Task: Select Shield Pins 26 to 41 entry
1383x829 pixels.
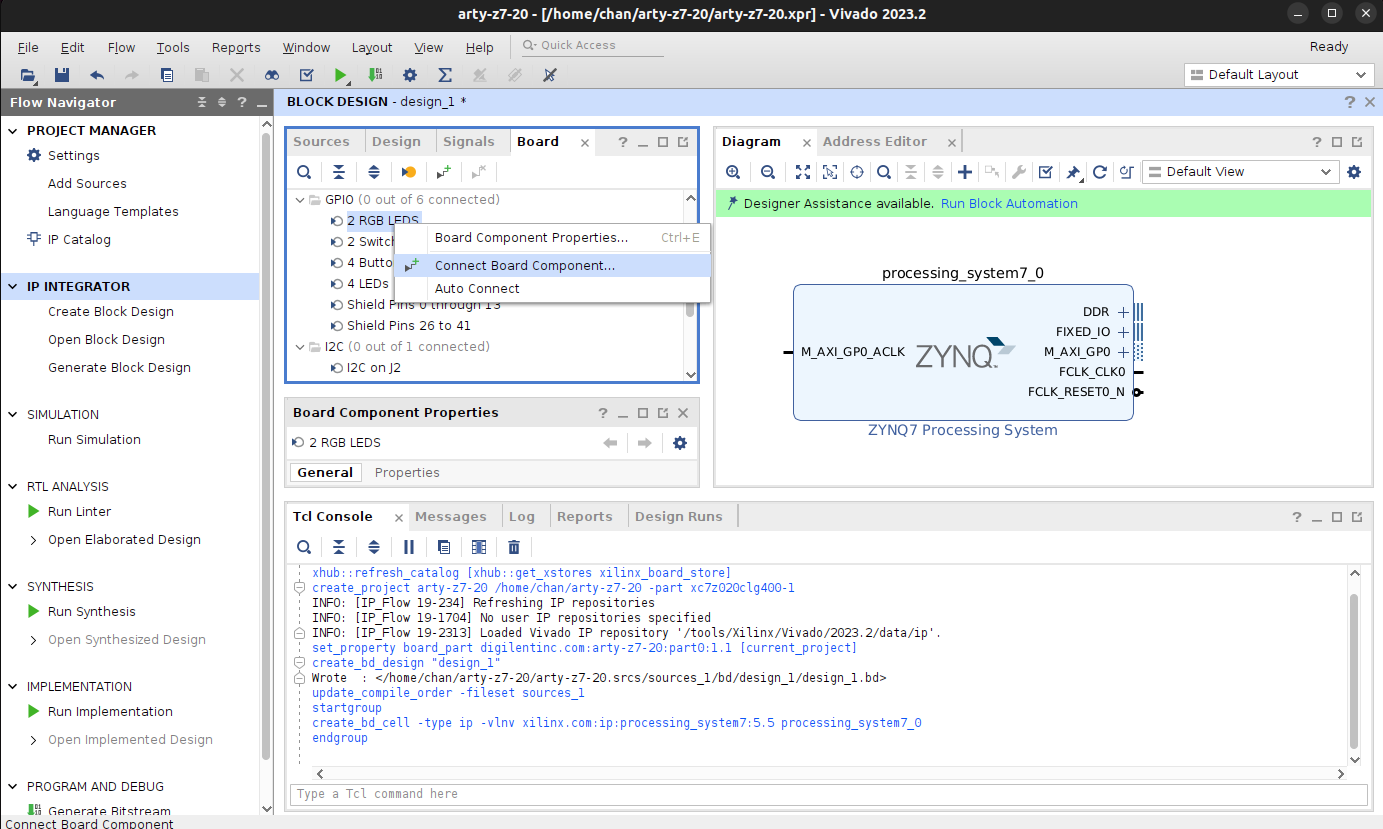Action: point(409,326)
